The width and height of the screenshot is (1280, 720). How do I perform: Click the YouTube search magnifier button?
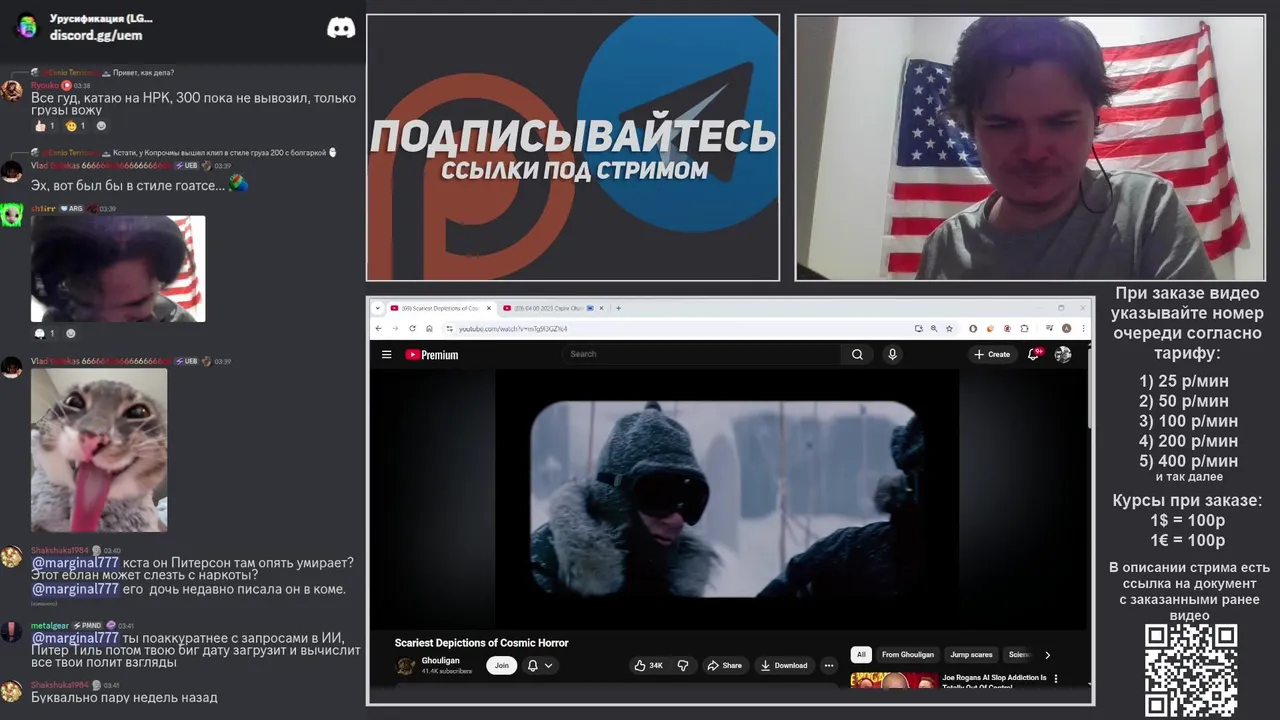point(857,354)
